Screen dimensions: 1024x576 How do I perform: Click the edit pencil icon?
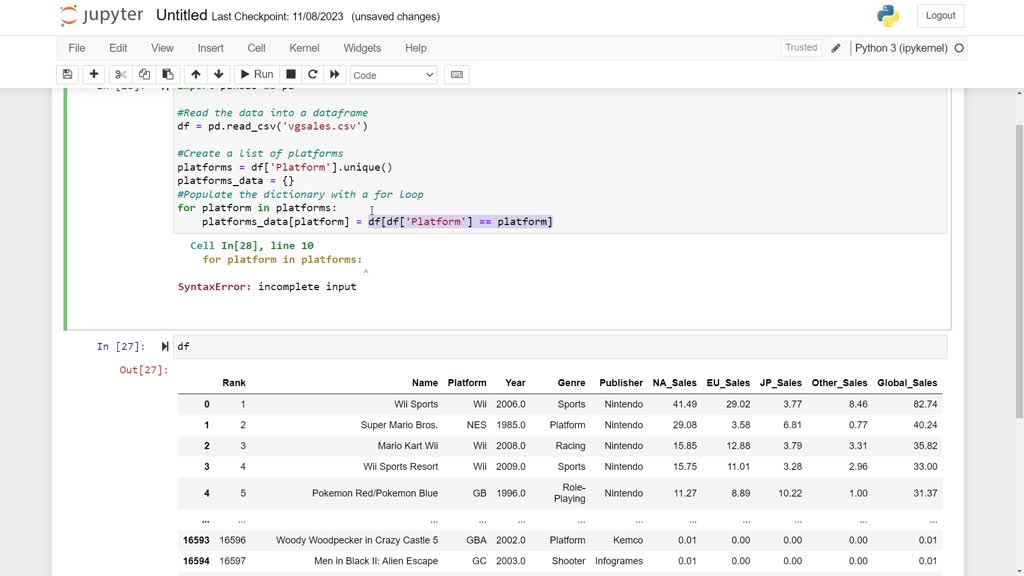(x=836, y=48)
